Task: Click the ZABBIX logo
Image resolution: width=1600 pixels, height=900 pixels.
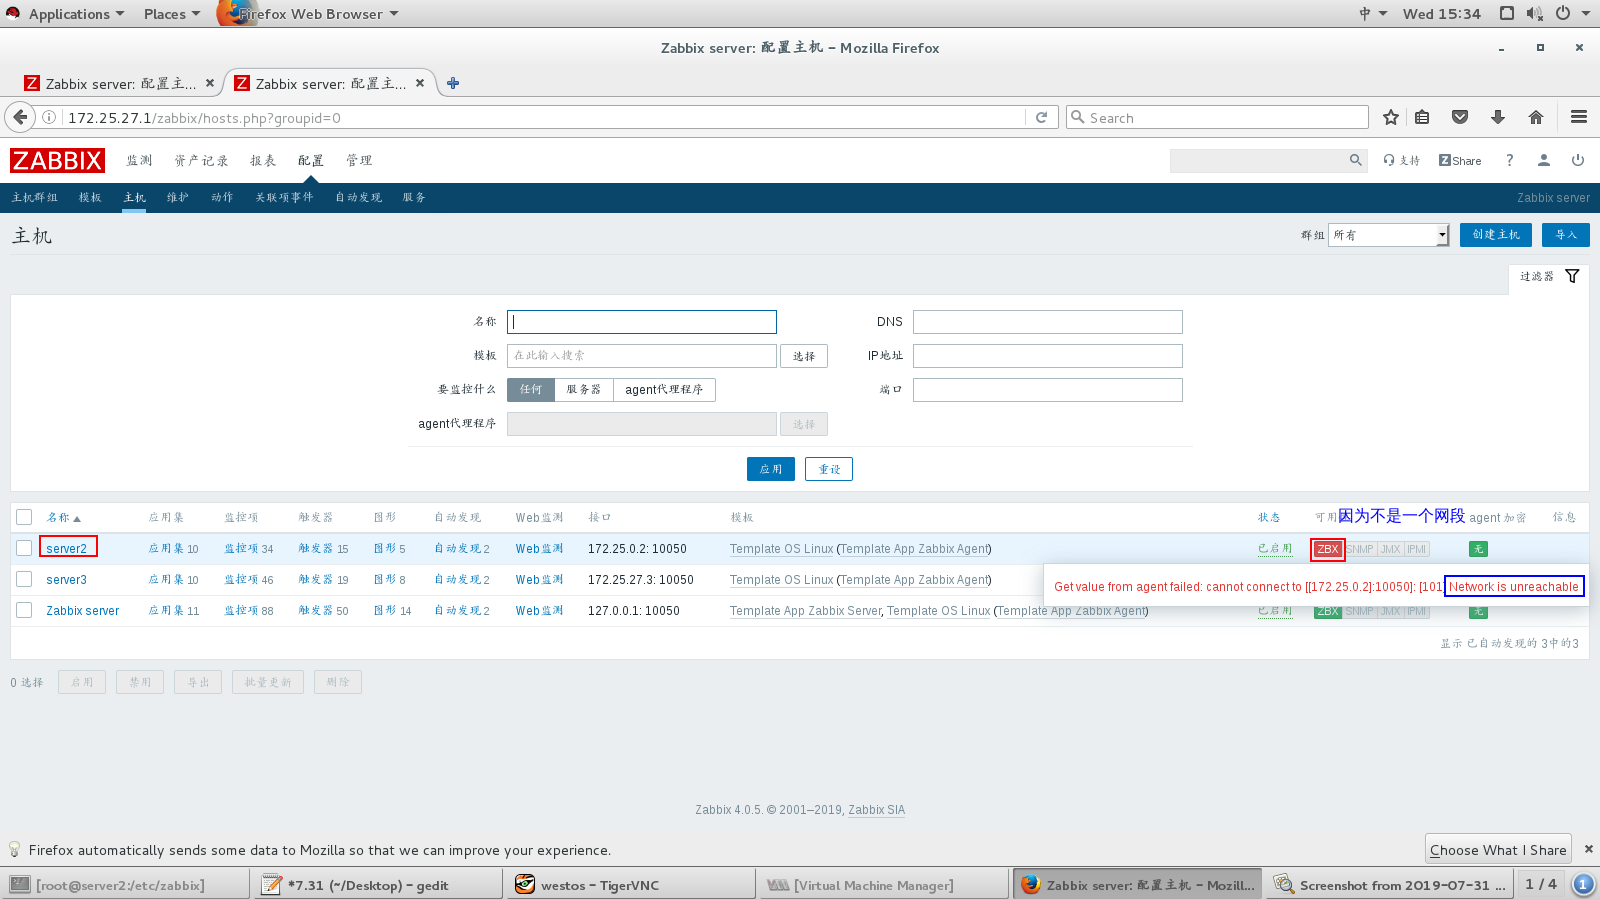Action: [x=57, y=160]
